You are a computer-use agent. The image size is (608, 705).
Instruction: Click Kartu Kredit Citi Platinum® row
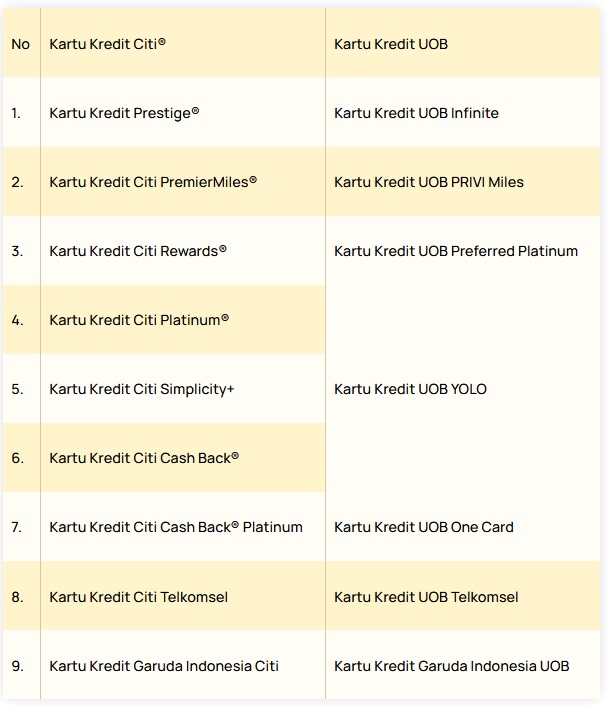(x=139, y=320)
